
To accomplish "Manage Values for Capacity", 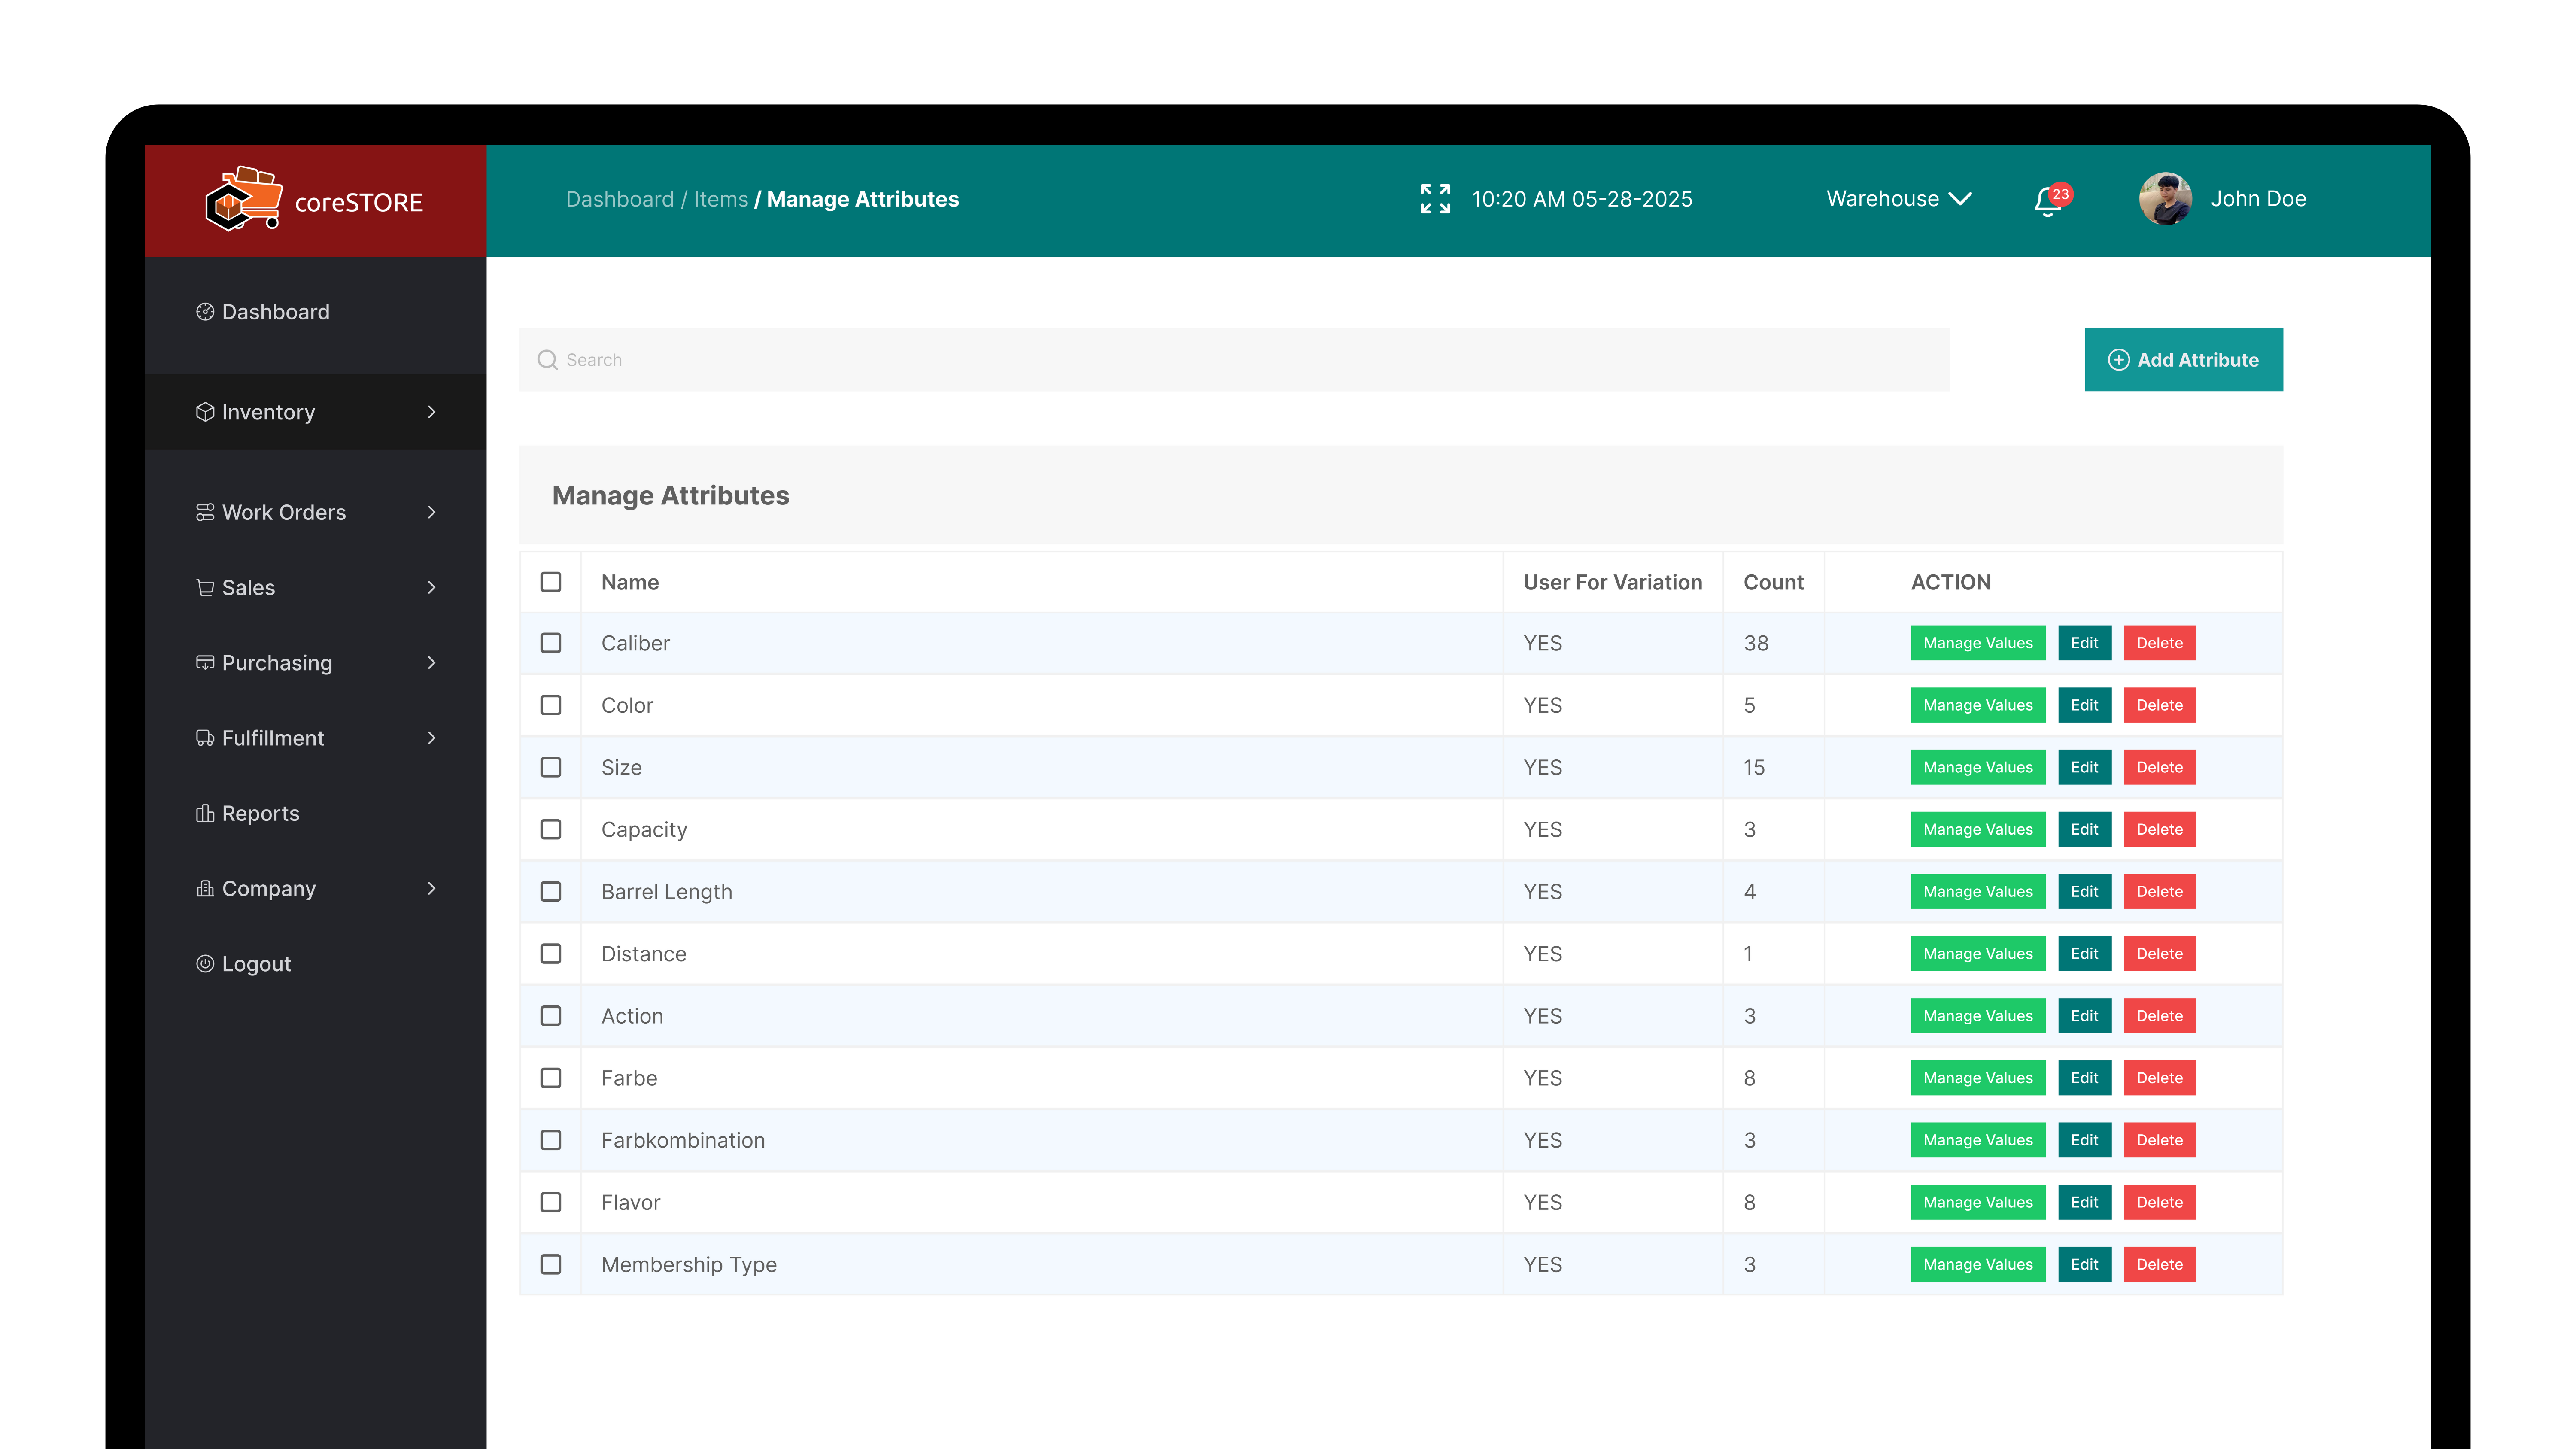I will (1978, 829).
